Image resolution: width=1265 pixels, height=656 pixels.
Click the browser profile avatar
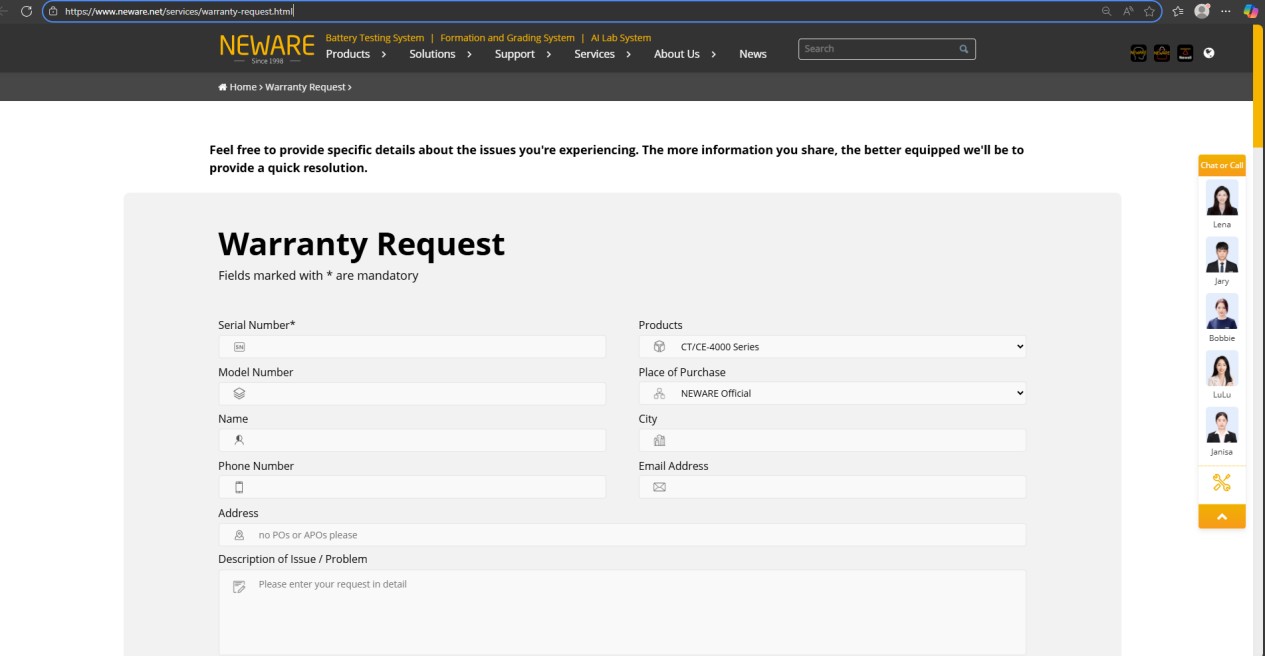1202,11
